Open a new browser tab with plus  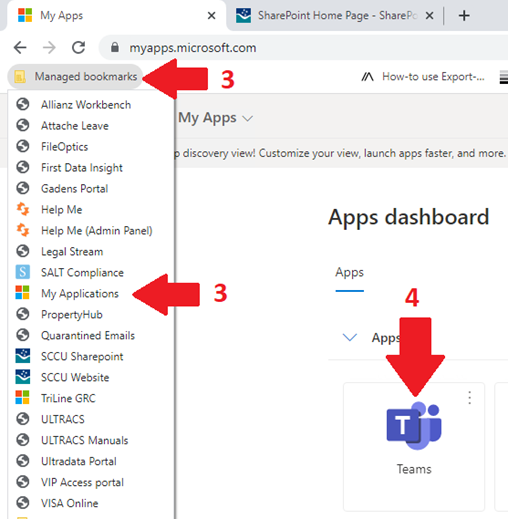[464, 15]
